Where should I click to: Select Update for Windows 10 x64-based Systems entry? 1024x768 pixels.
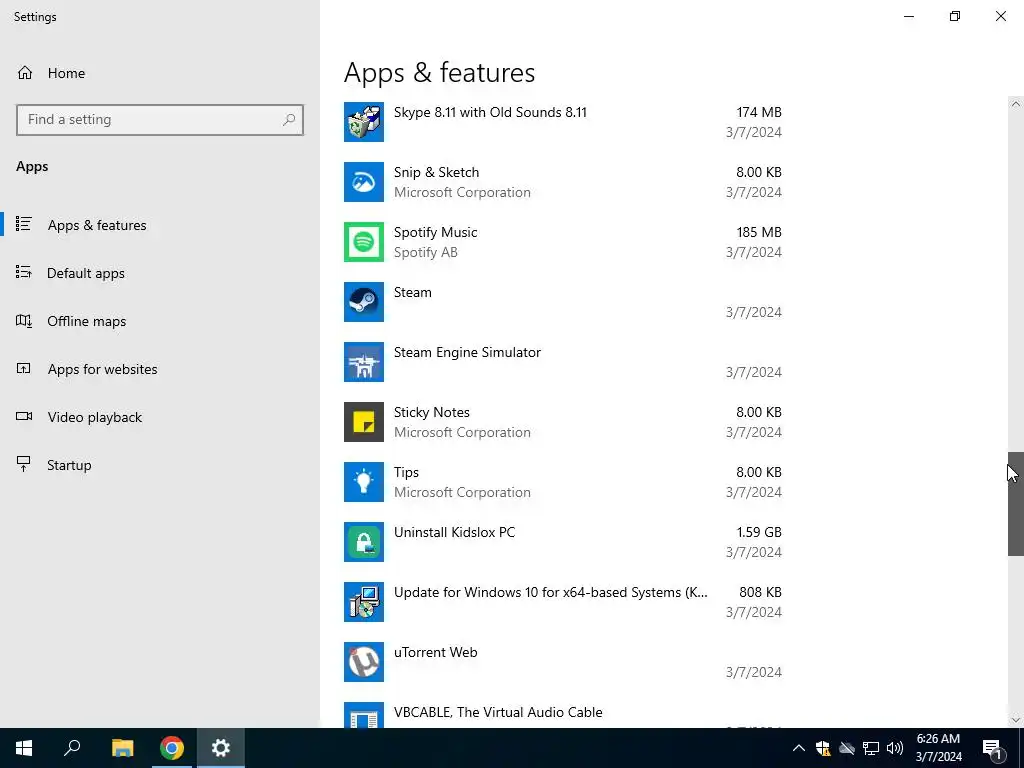pyautogui.click(x=563, y=602)
